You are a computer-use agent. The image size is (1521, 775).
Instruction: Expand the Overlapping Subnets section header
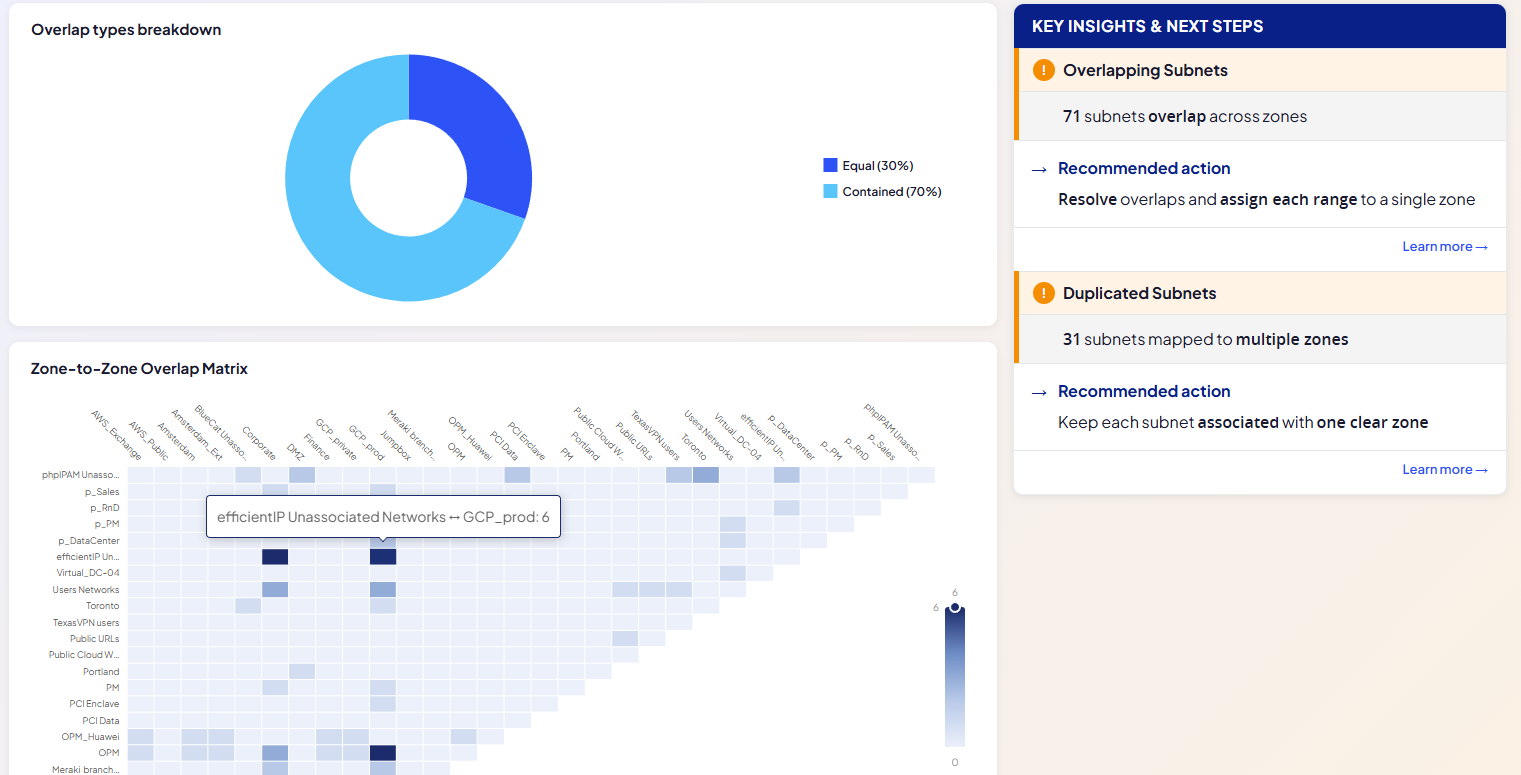1260,70
